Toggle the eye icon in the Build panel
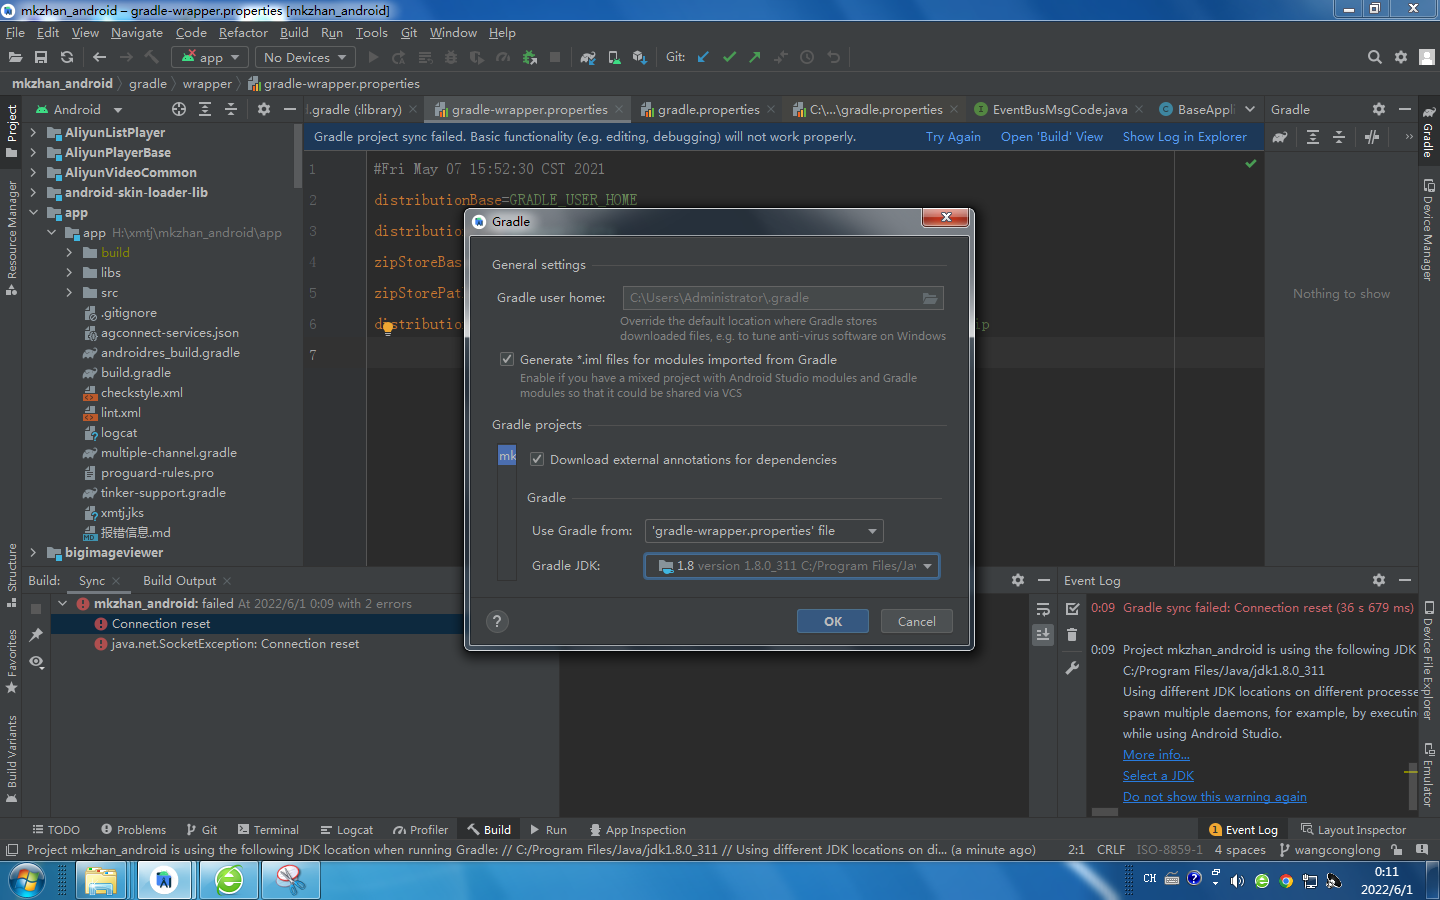This screenshot has width=1440, height=900. pyautogui.click(x=36, y=662)
